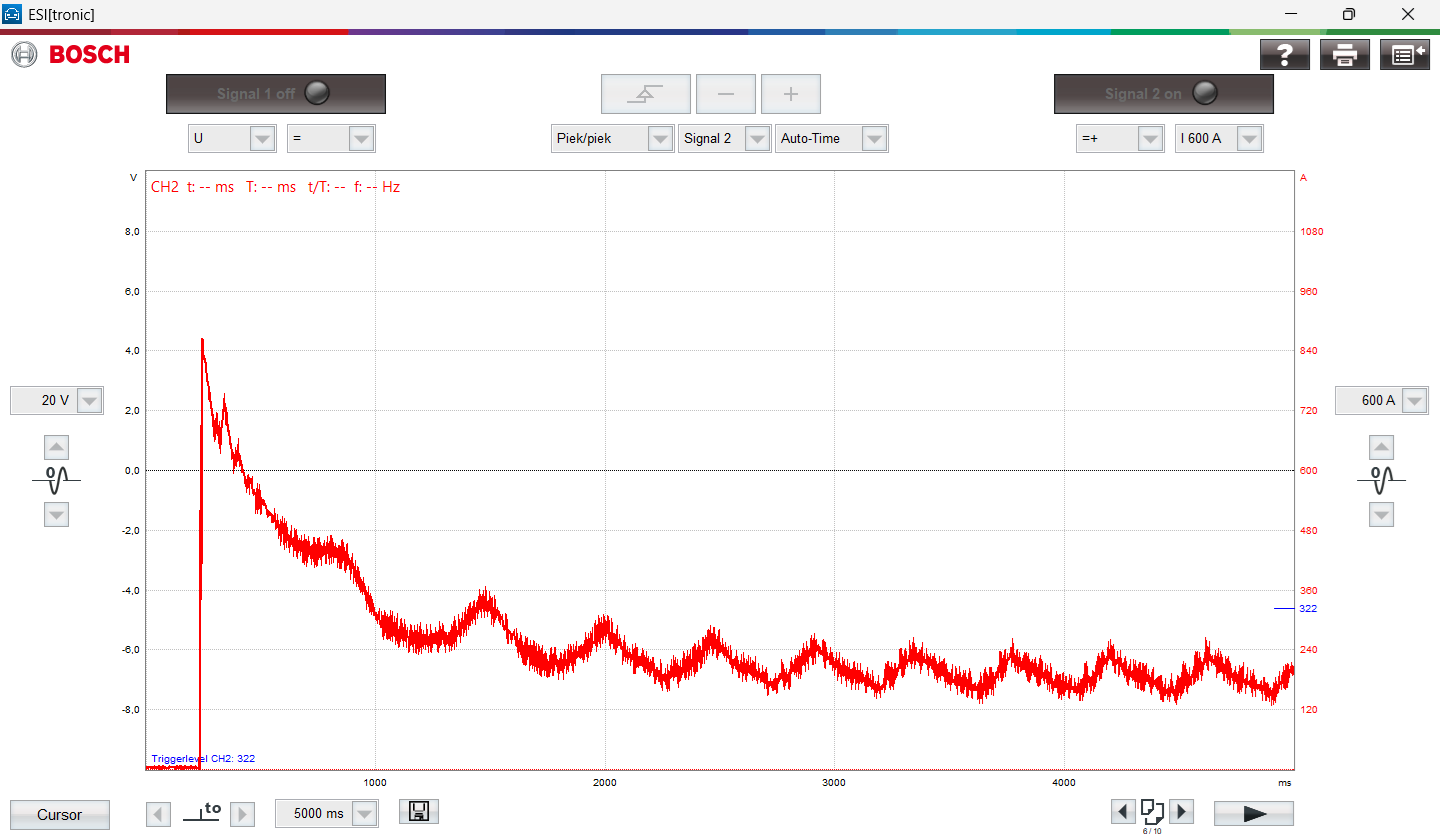
Task: Go to the previous stored page arrow
Action: point(1123,811)
